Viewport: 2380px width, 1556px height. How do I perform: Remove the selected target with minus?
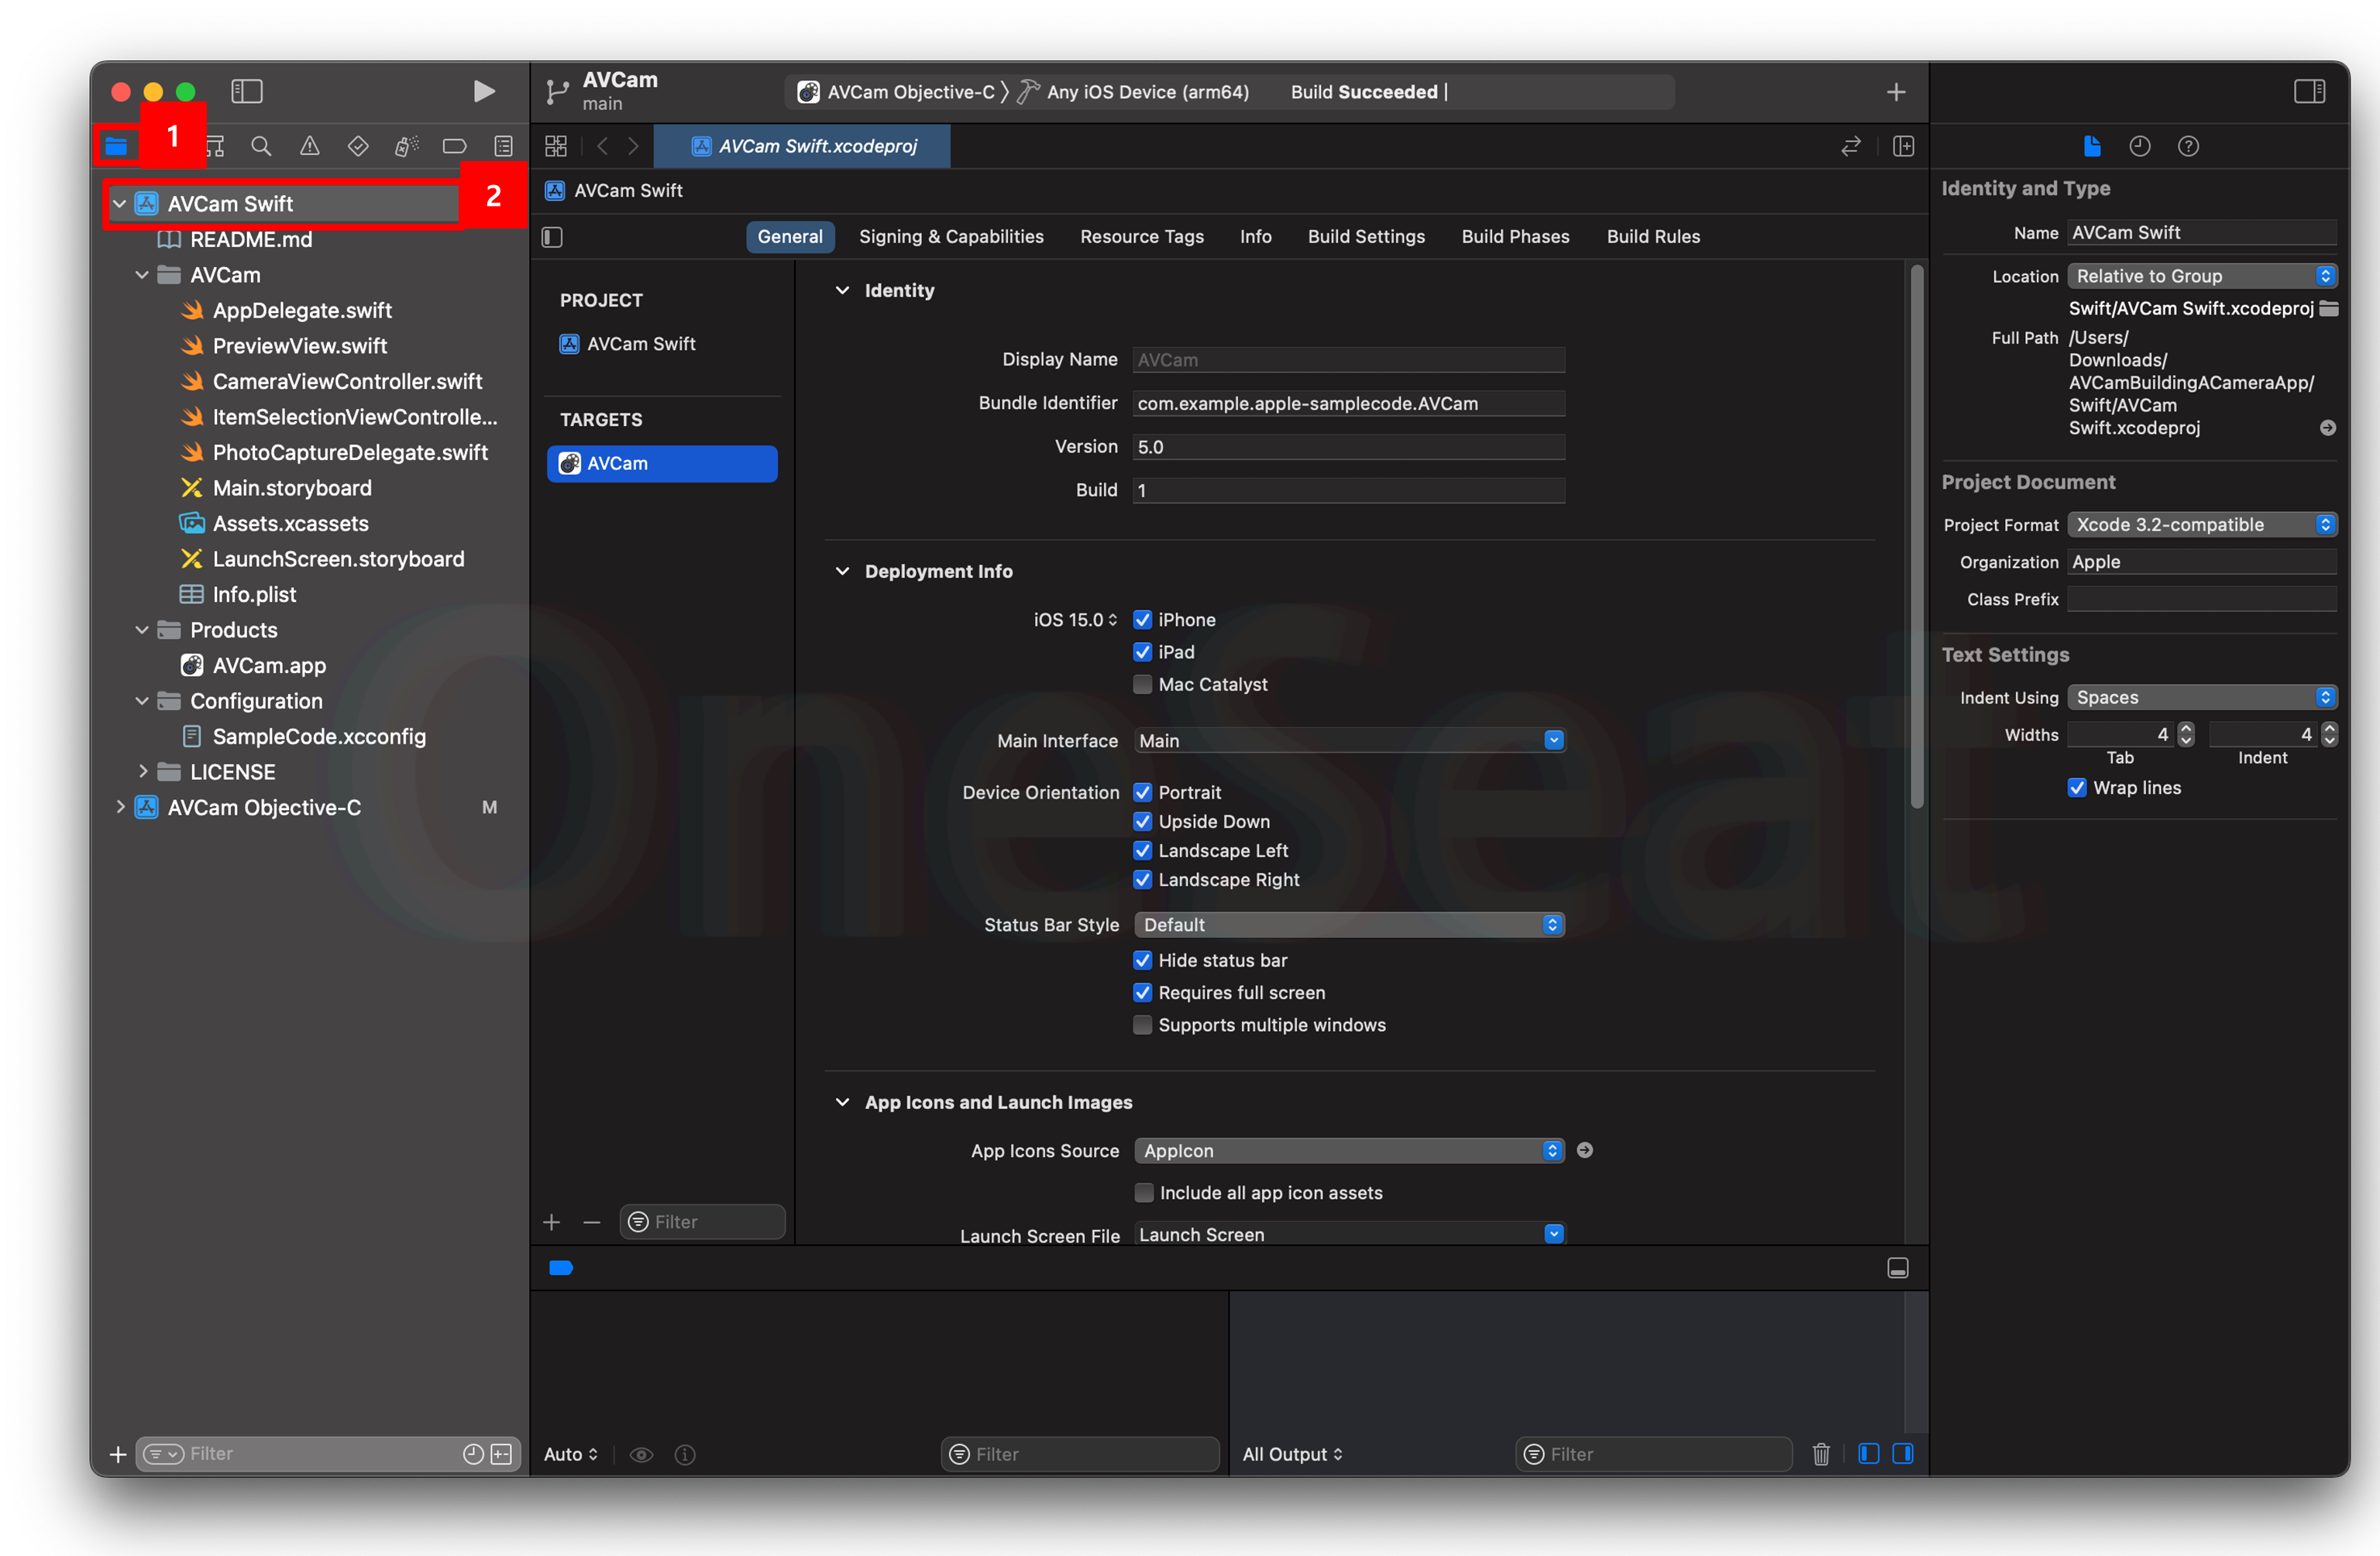[592, 1222]
